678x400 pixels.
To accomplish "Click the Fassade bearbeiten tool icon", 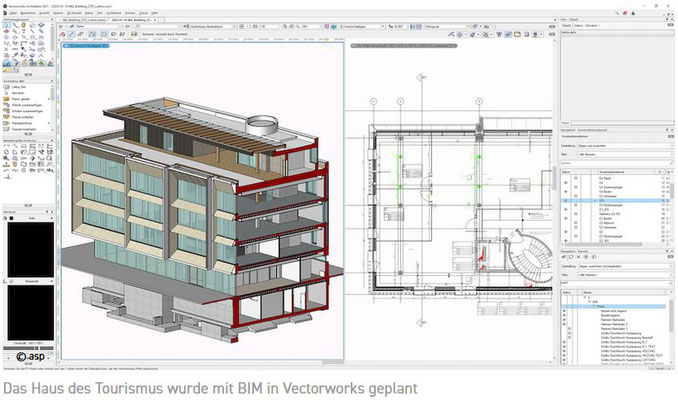I will [x=6, y=129].
